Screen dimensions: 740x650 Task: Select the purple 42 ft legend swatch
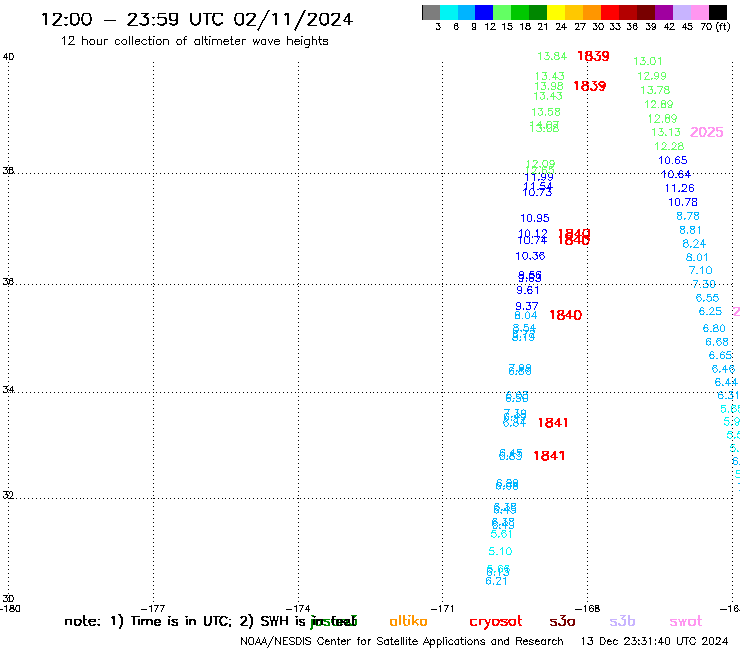664,12
